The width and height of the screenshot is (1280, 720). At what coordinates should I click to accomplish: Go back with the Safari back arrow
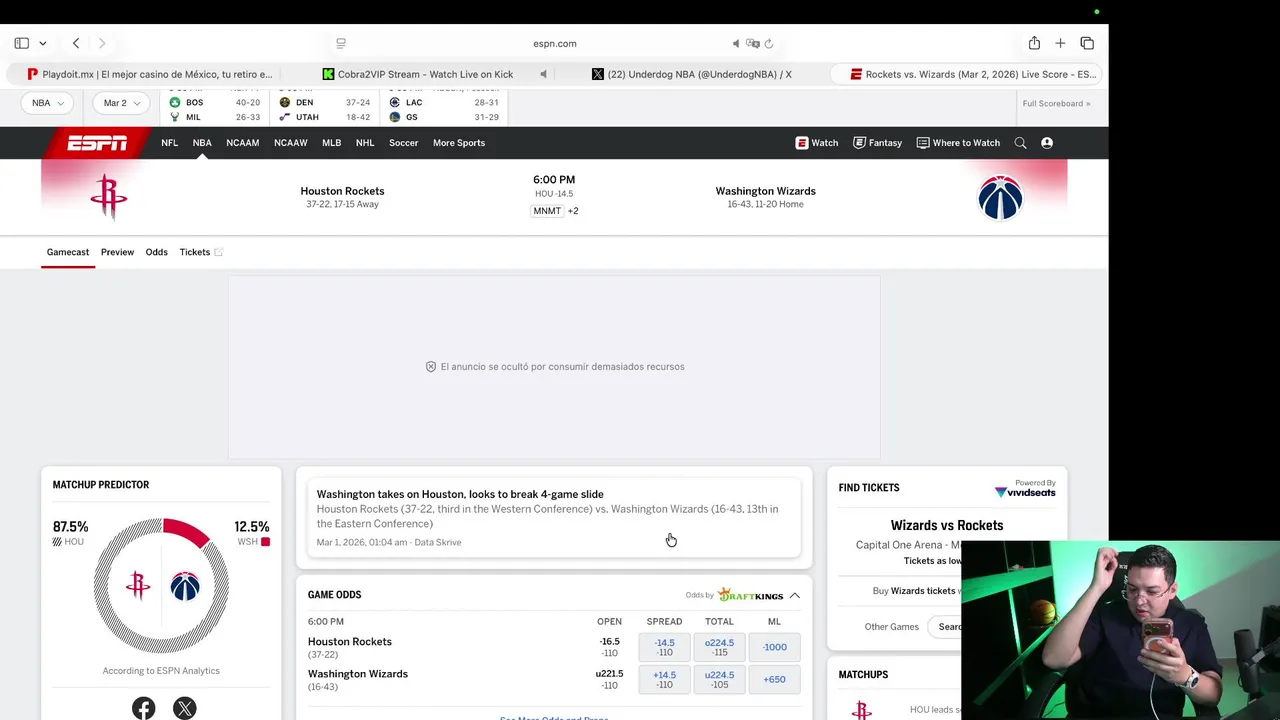(76, 43)
